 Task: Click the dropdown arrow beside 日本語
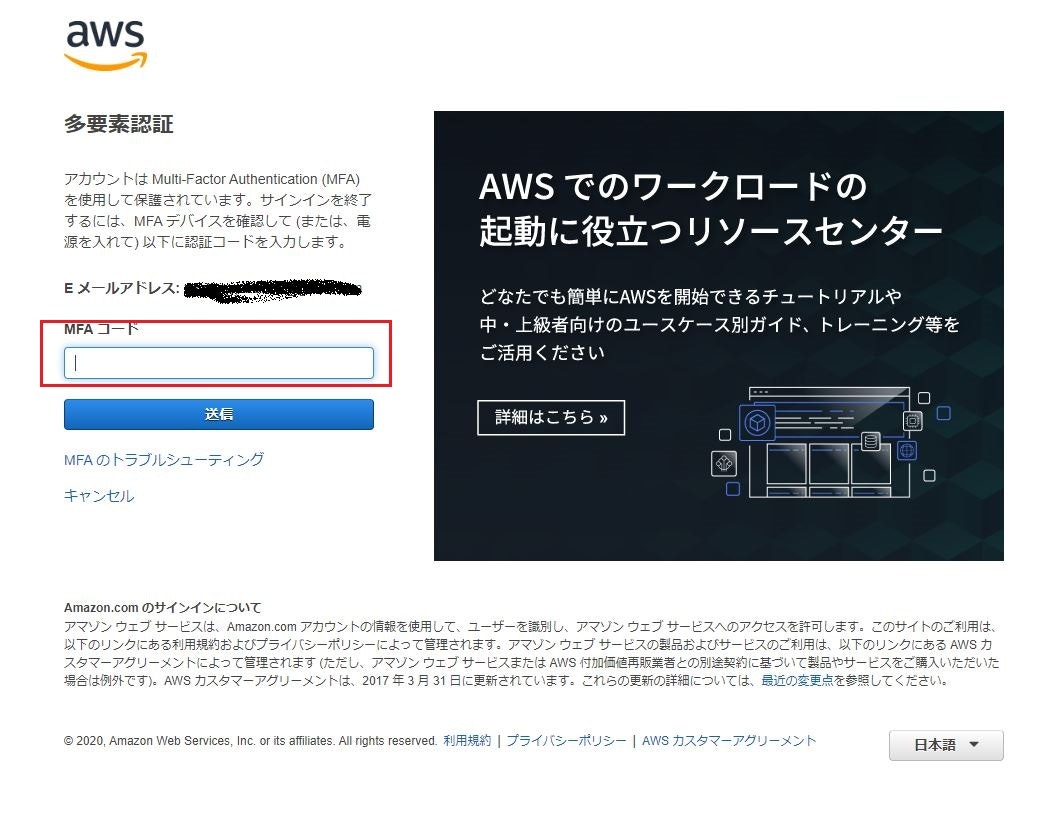974,745
